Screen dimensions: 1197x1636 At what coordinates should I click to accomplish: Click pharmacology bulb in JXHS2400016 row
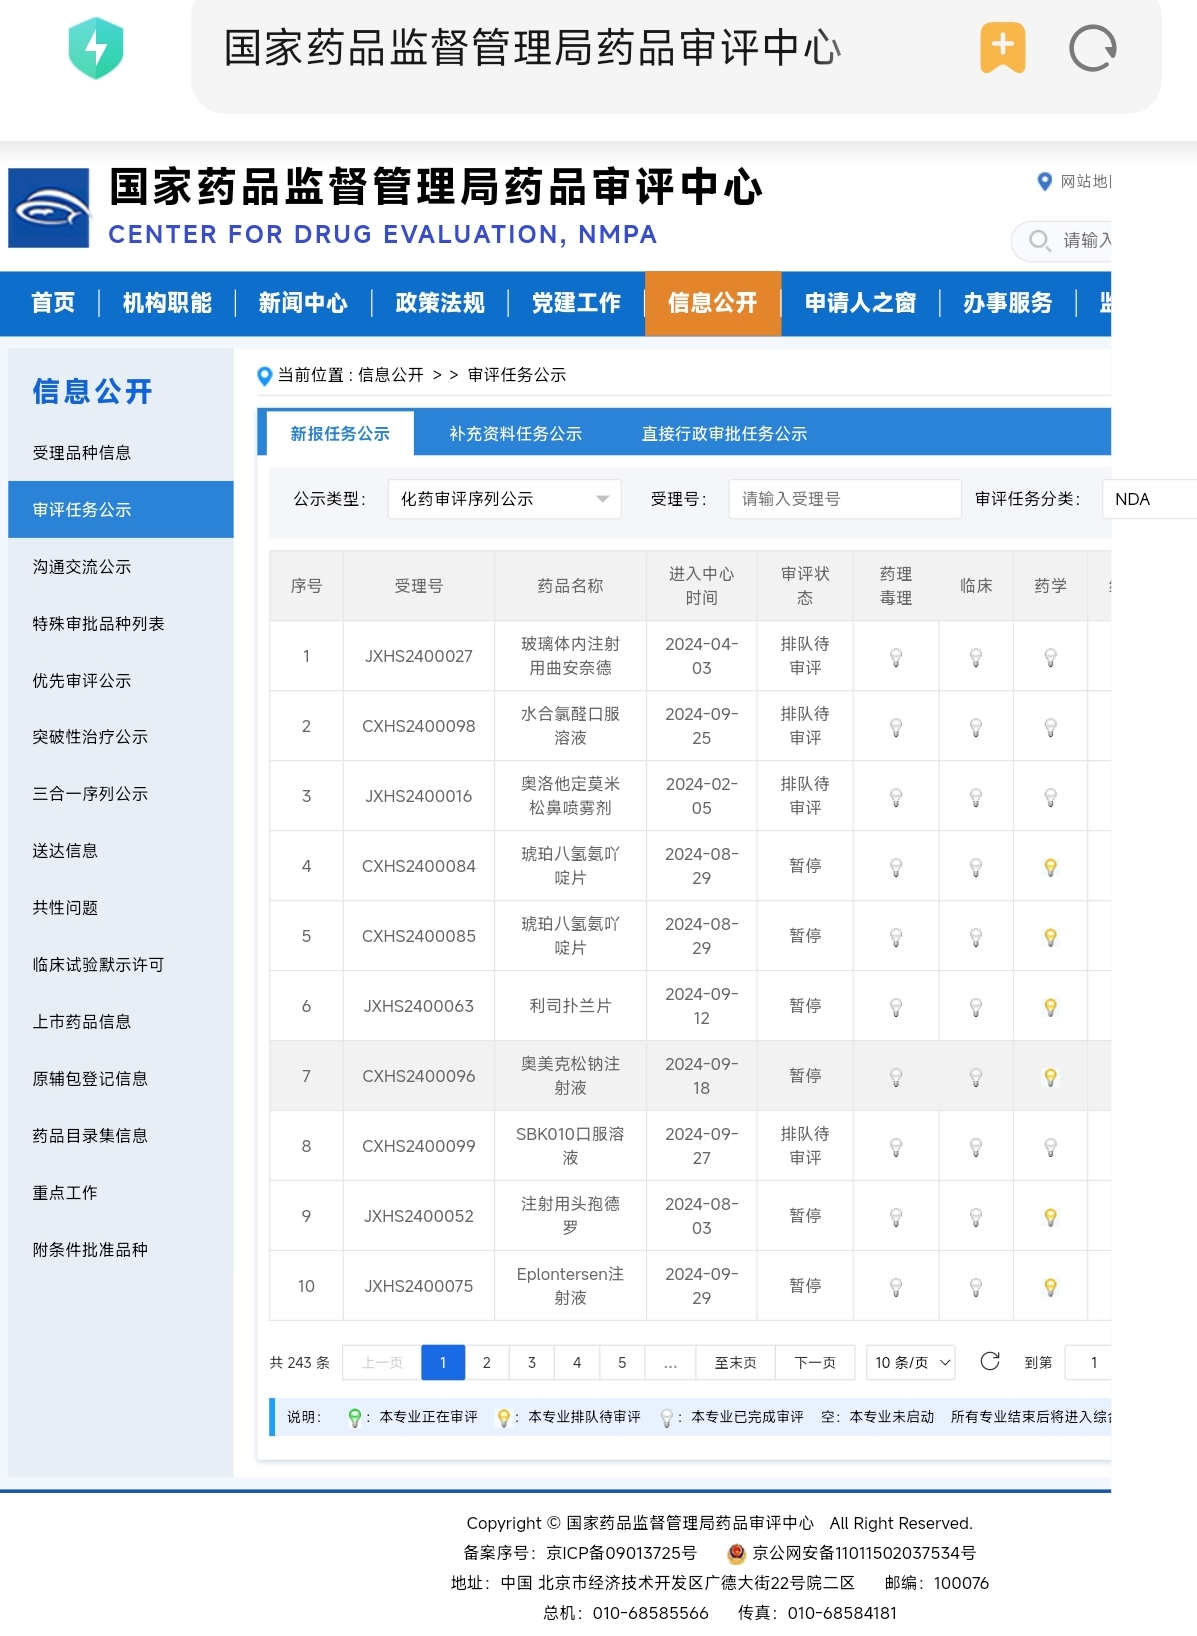click(x=896, y=797)
